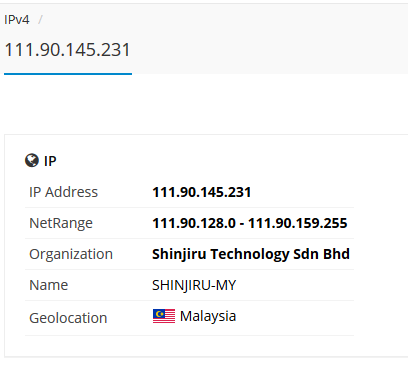The height and width of the screenshot is (370, 408).
Task: Click the blue underline beneath the title
Action: point(68,74)
